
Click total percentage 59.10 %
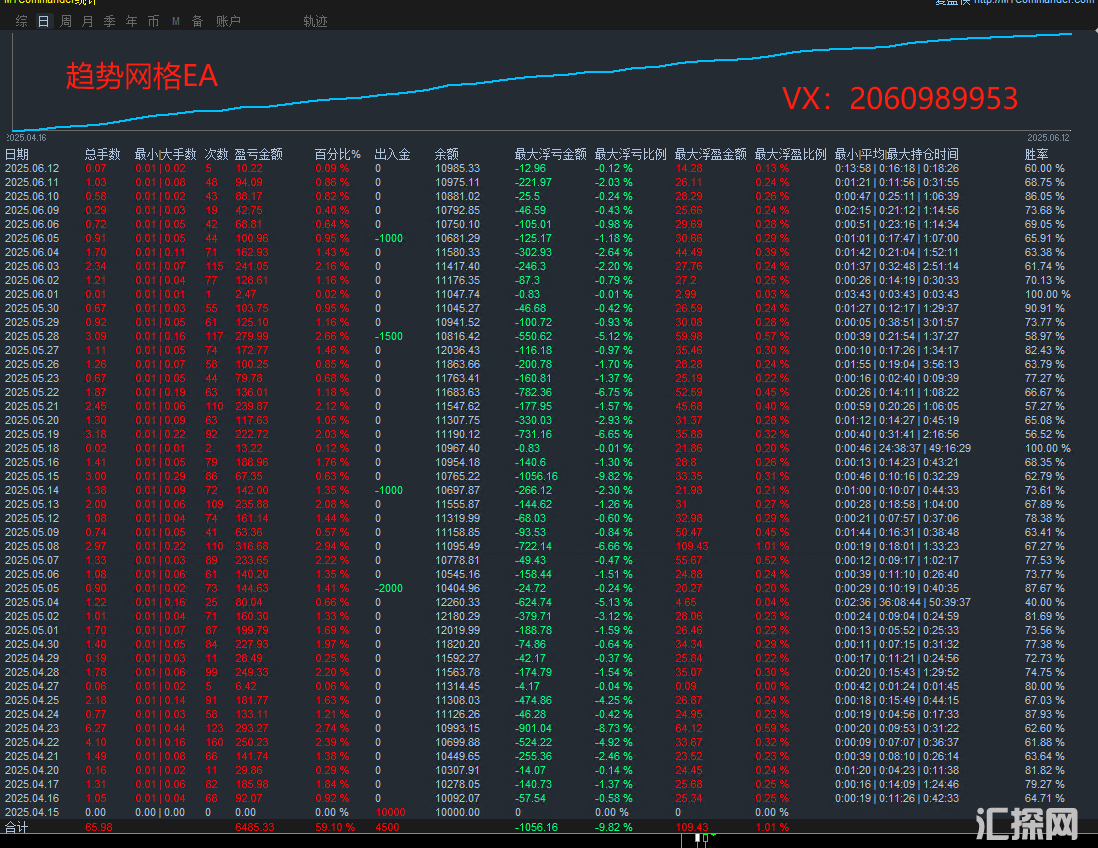pos(335,828)
